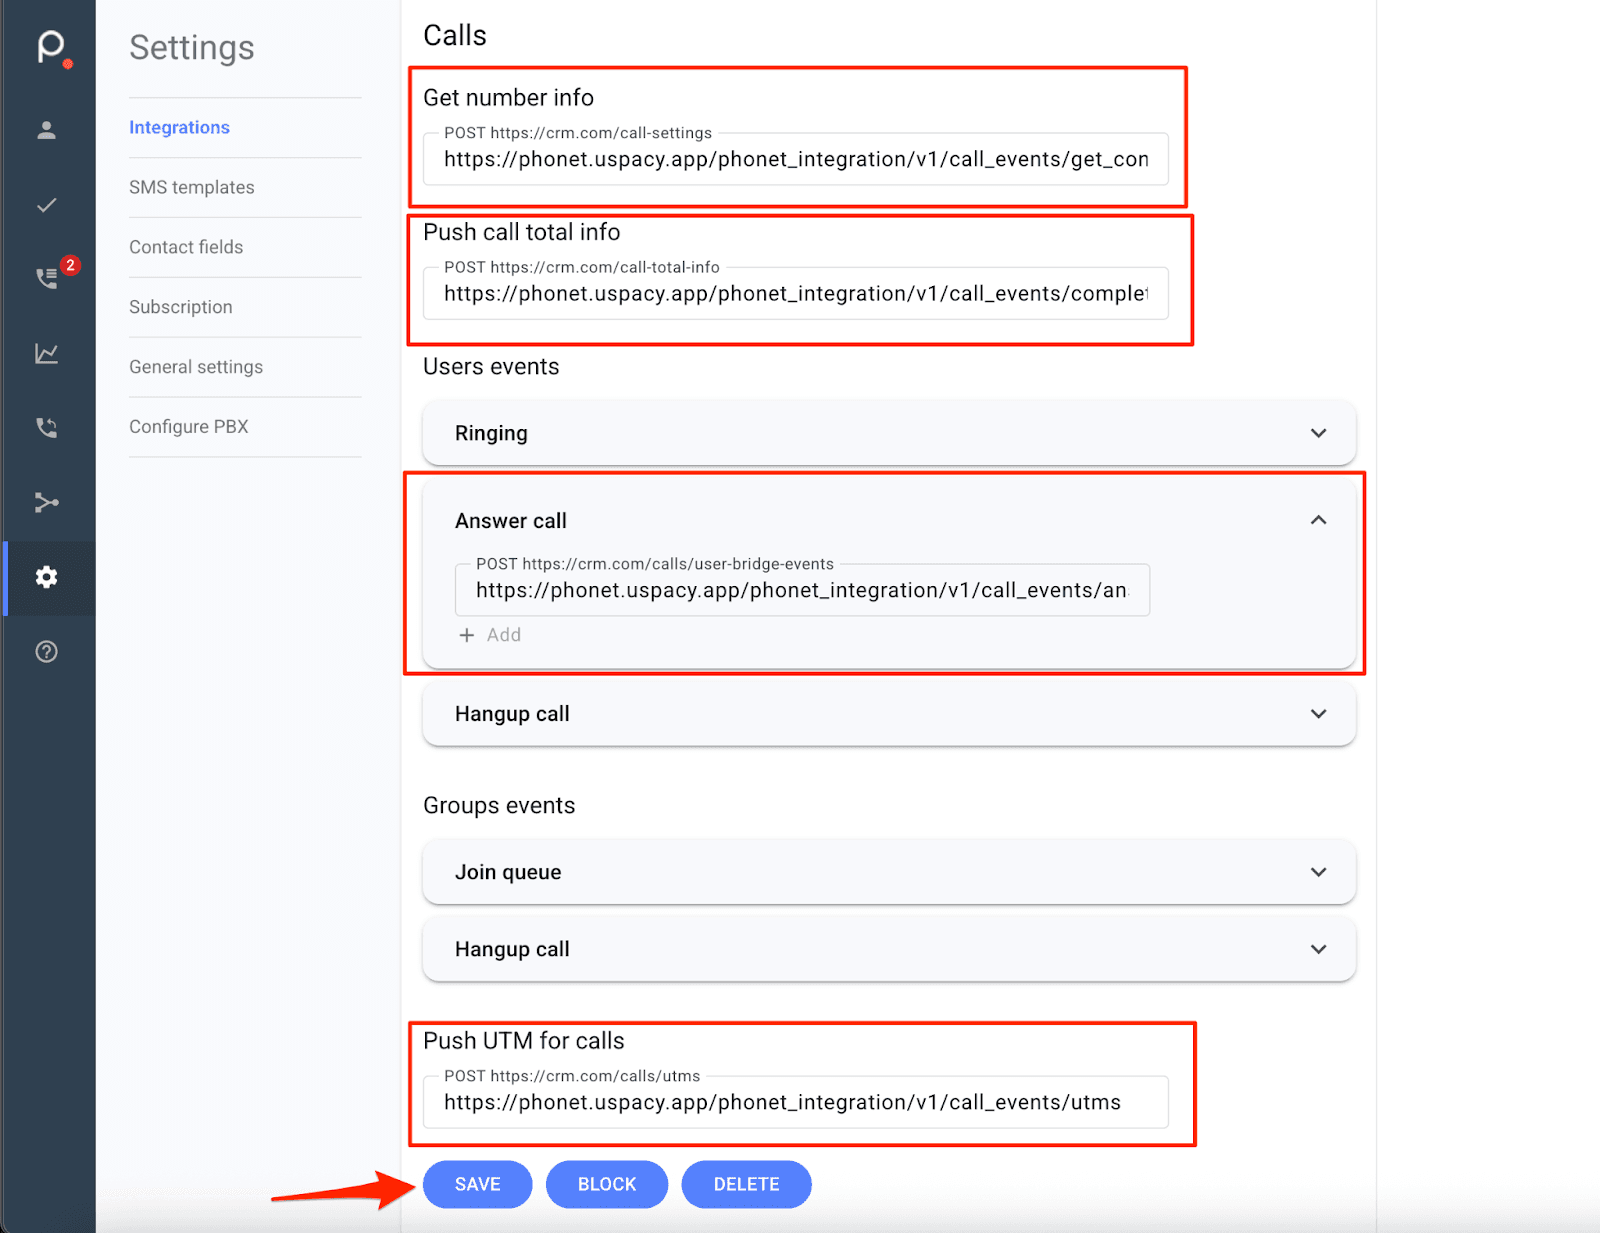The width and height of the screenshot is (1600, 1233).
Task: Open the analytics chart icon
Action: (x=46, y=353)
